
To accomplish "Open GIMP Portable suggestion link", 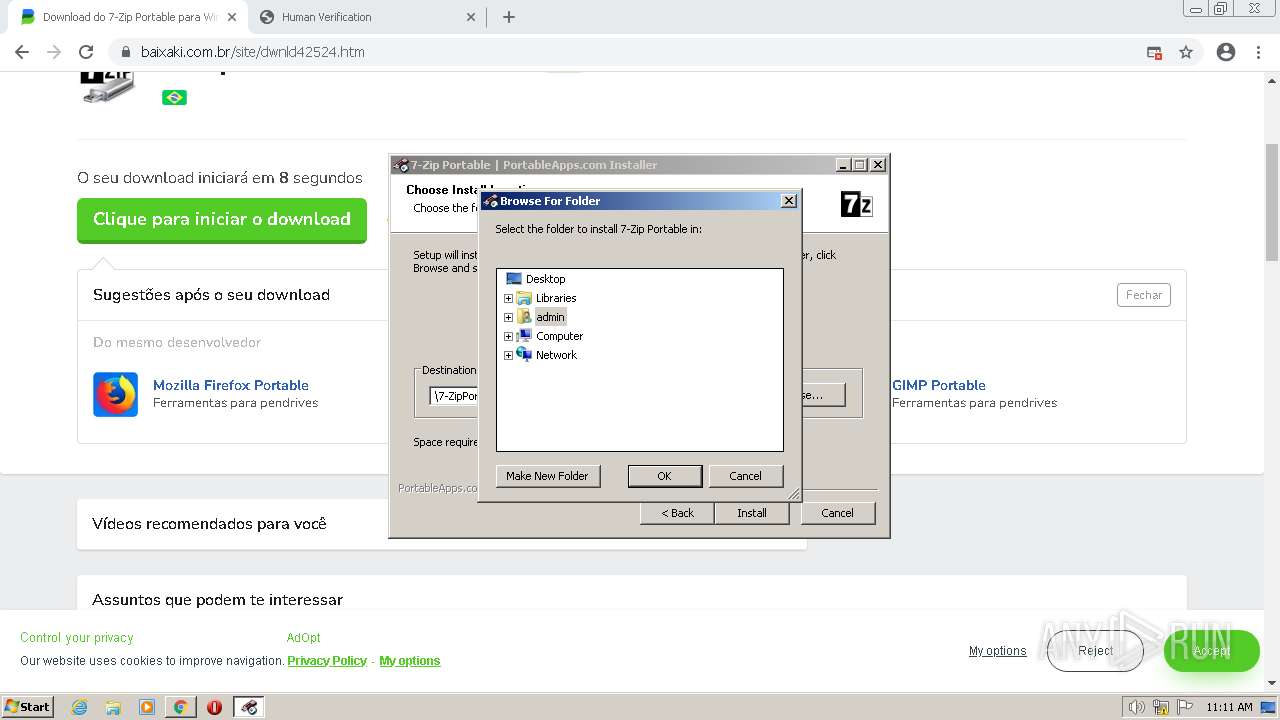I will point(939,385).
